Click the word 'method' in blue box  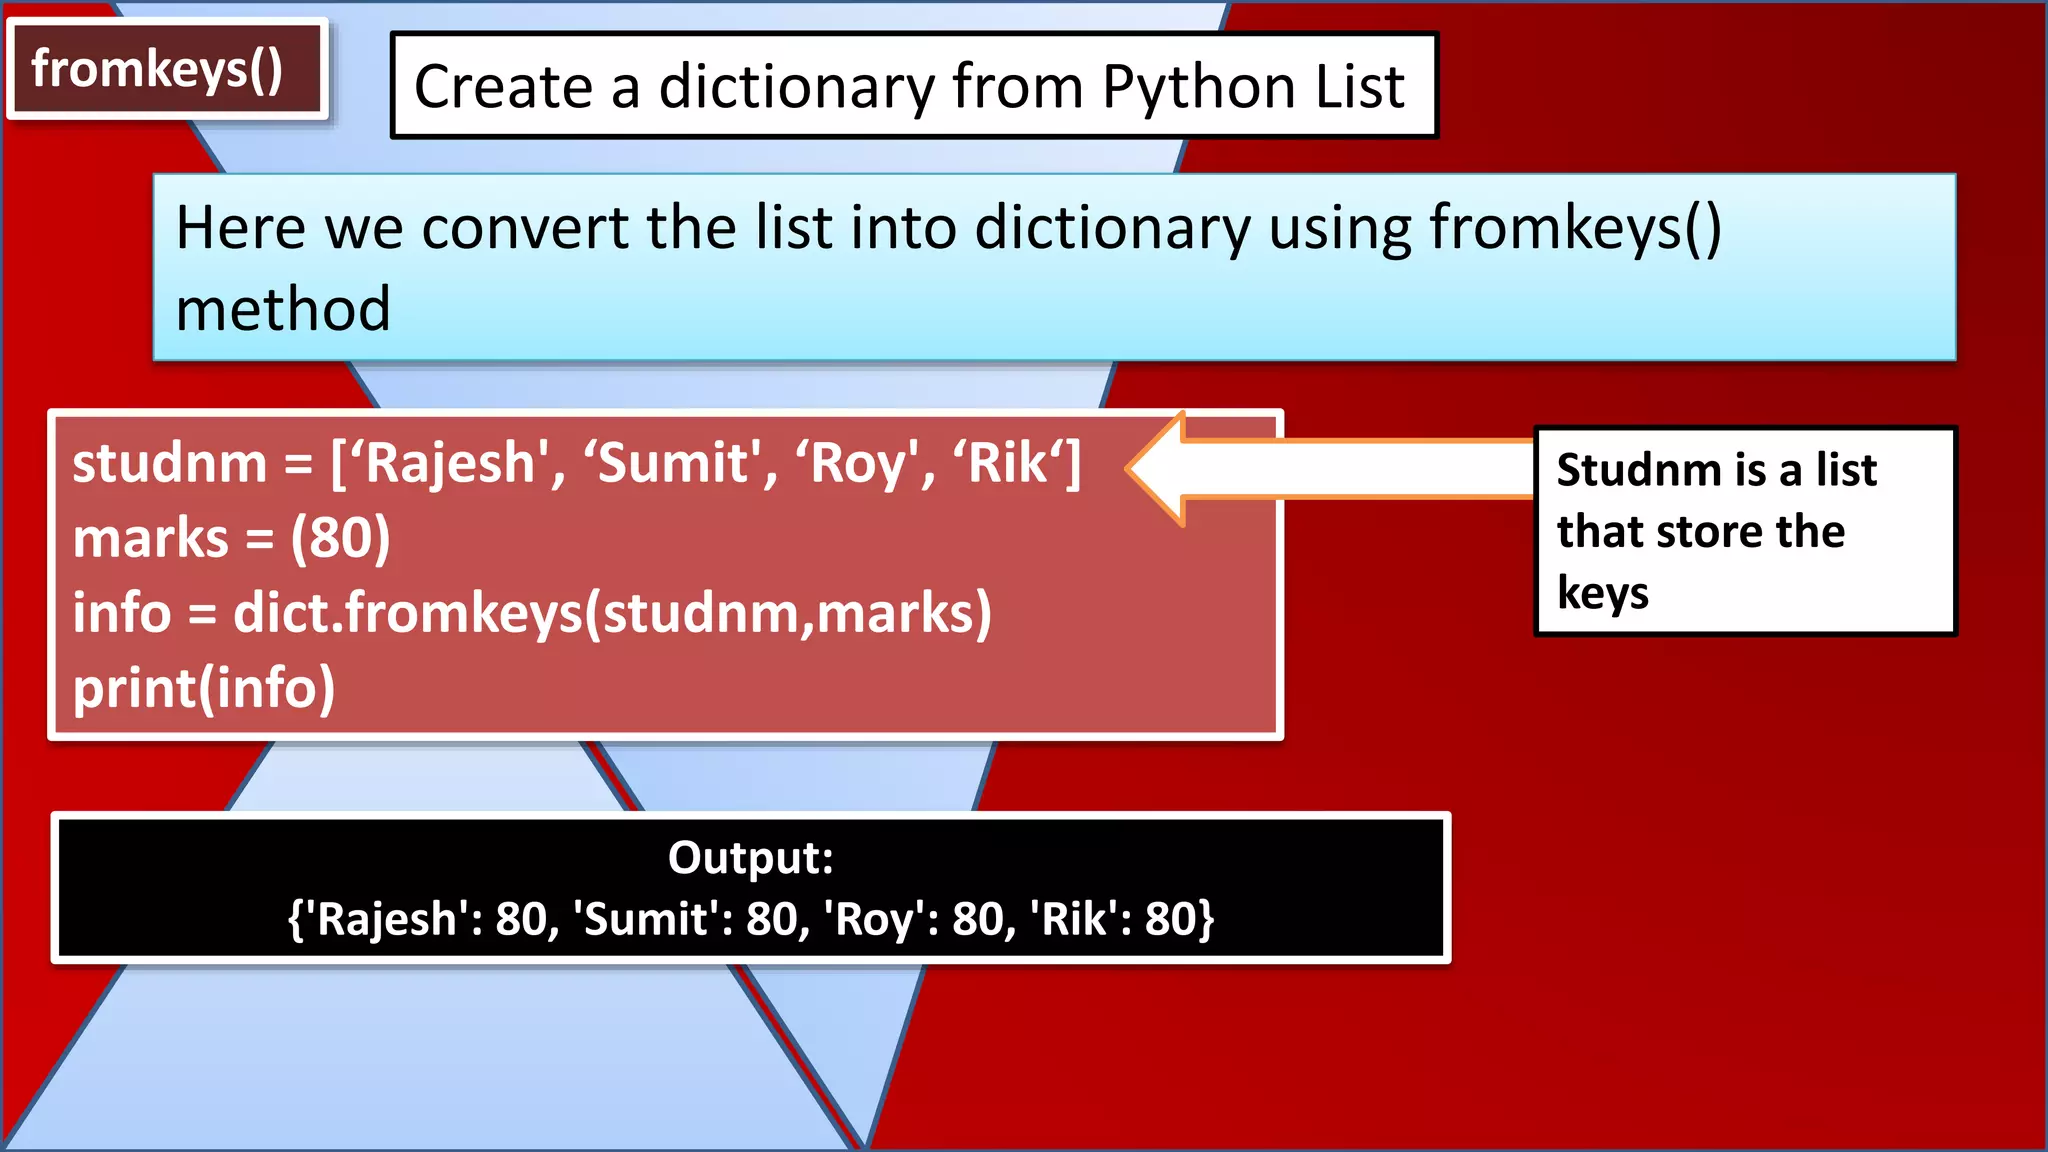283,309
